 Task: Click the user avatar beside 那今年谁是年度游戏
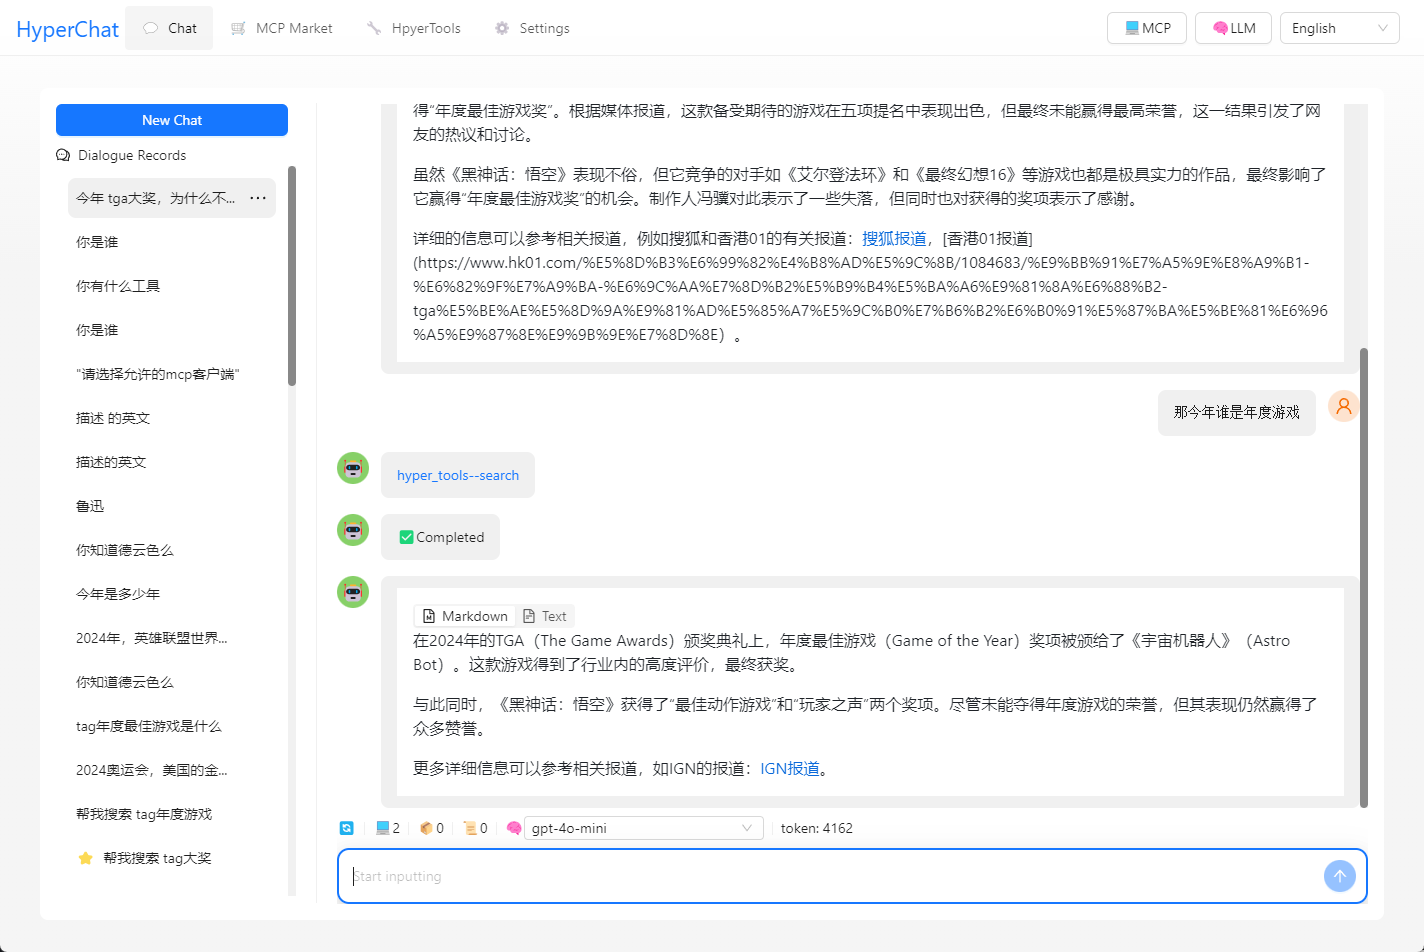1344,406
